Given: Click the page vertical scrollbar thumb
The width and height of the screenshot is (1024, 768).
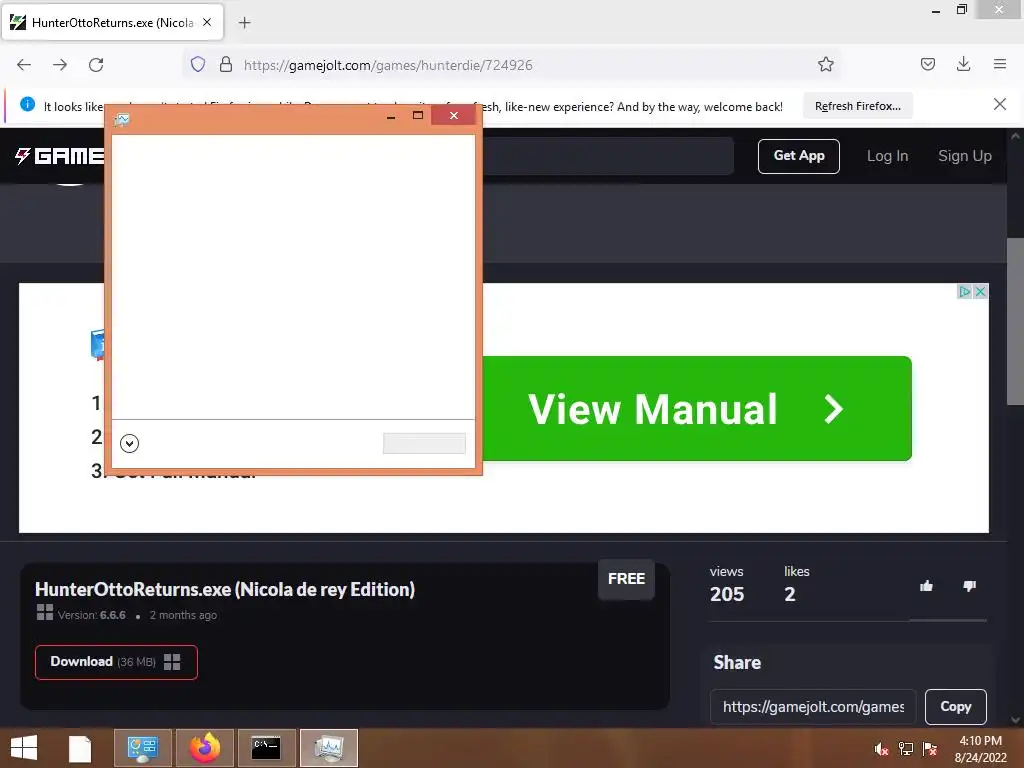Looking at the screenshot, I should pos(1015,321).
